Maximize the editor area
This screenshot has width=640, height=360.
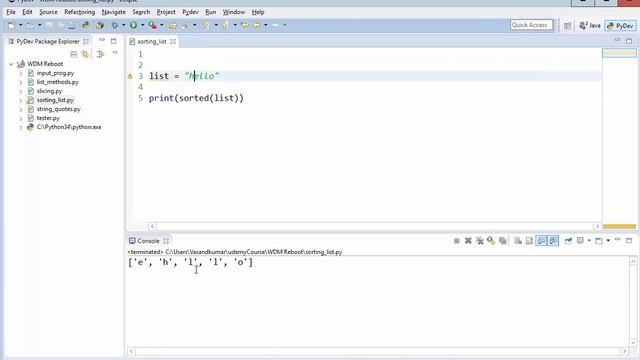click(629, 41)
